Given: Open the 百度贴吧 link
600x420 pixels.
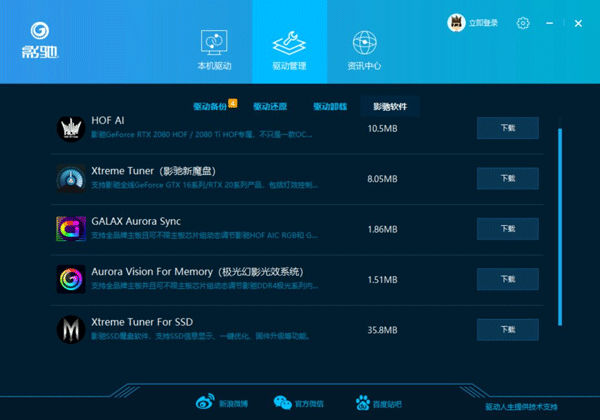Looking at the screenshot, I should click(x=387, y=404).
